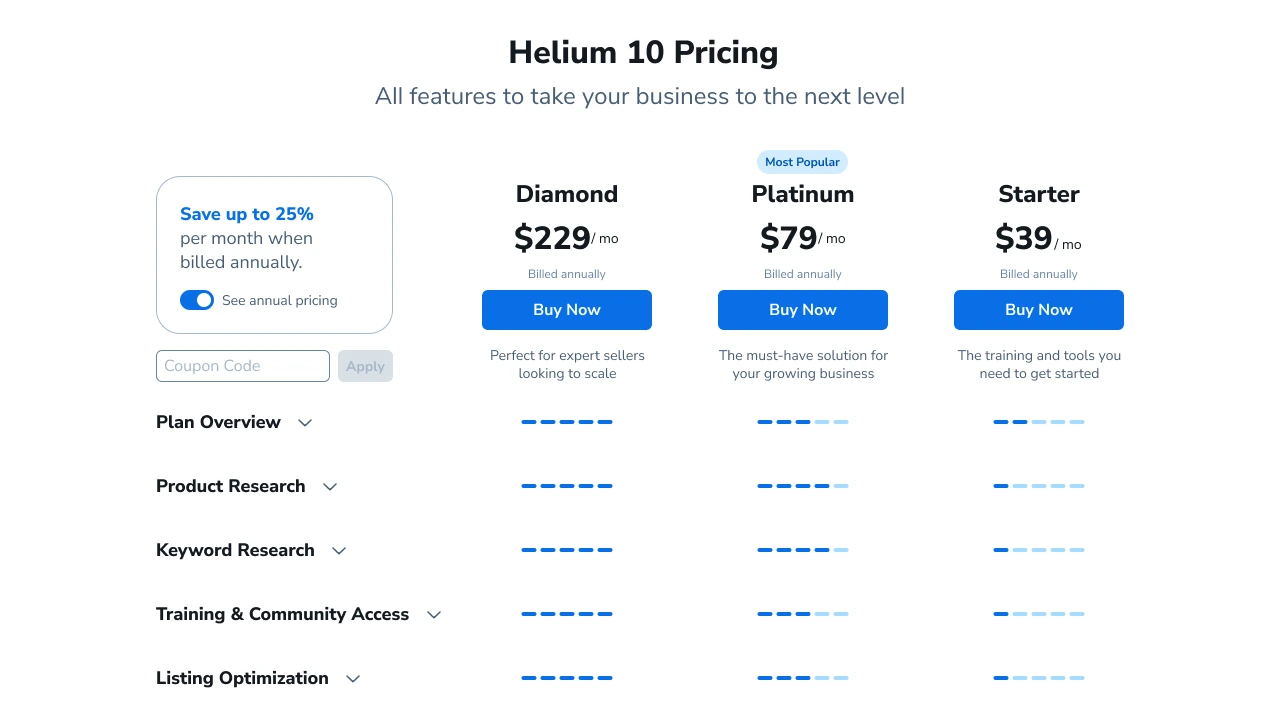Click Buy Now for the Platinum plan
1280x720 pixels.
click(x=803, y=310)
